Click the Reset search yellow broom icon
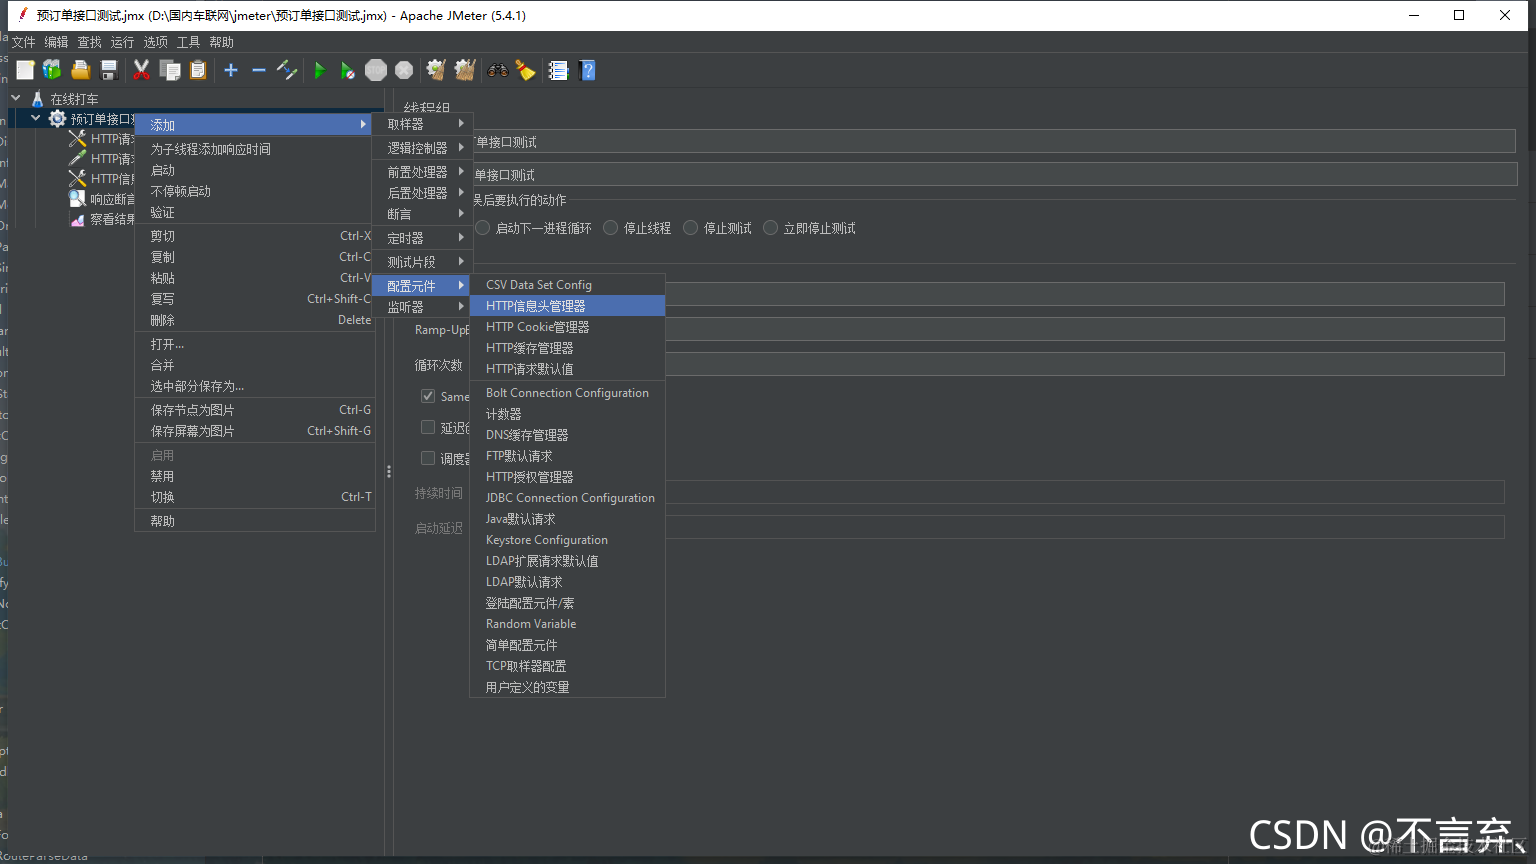The height and width of the screenshot is (864, 1536). click(525, 70)
